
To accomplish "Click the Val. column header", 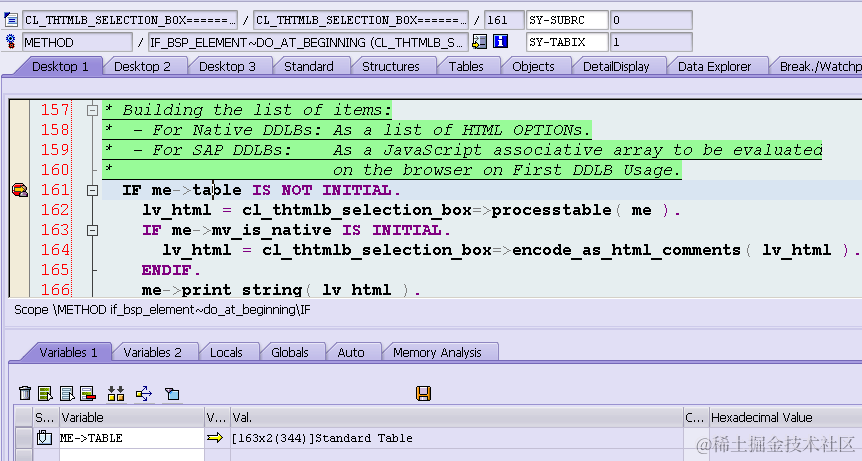I will (456, 418).
